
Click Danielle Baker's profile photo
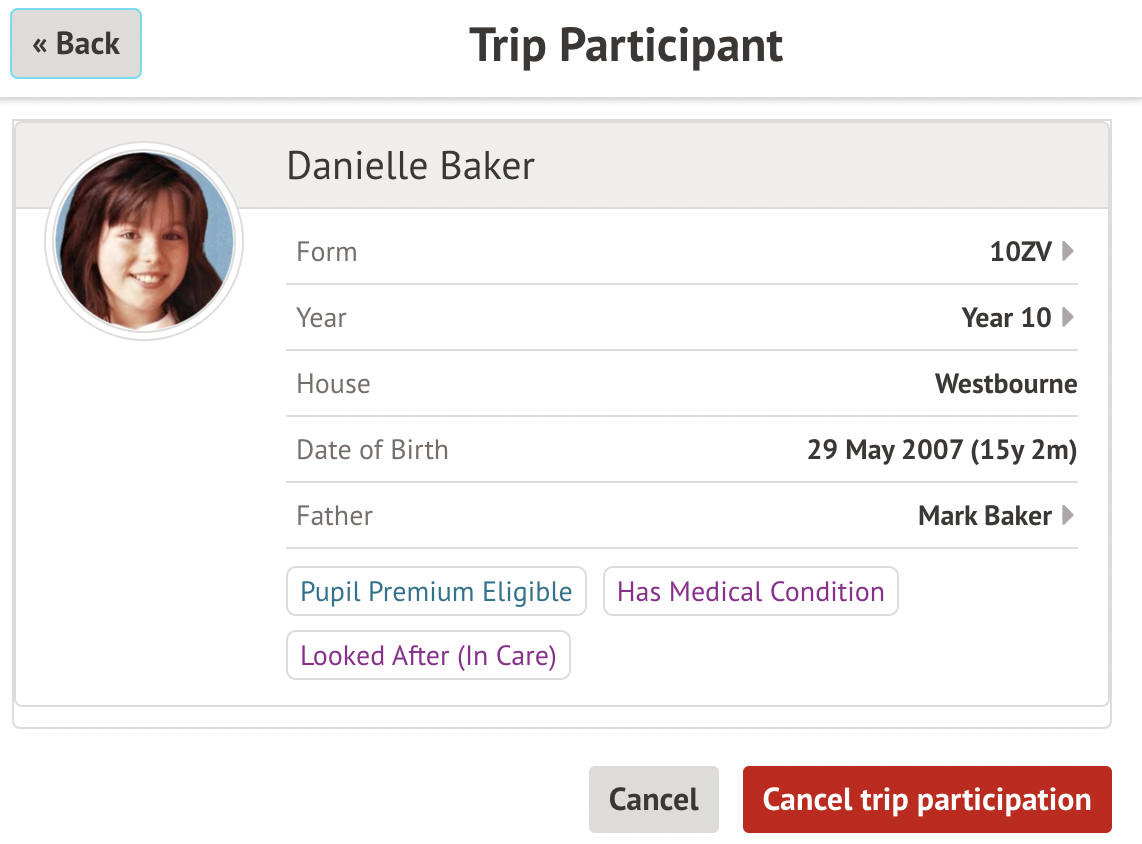click(x=144, y=241)
